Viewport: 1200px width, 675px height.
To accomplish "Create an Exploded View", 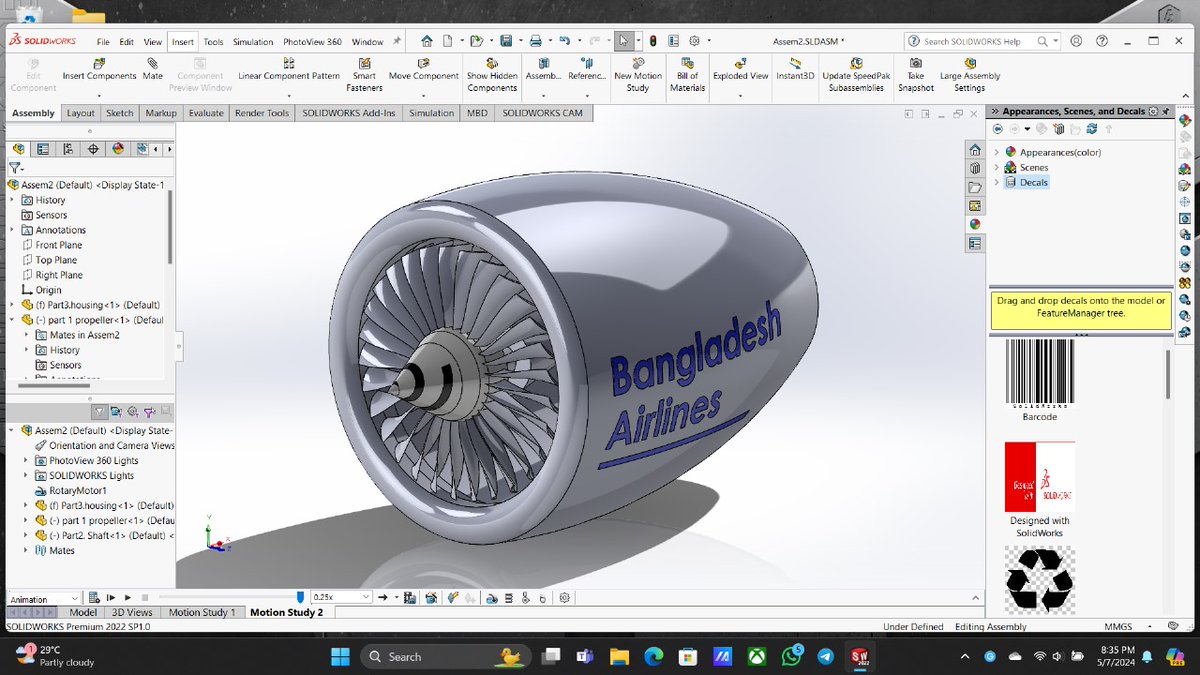I will (740, 69).
